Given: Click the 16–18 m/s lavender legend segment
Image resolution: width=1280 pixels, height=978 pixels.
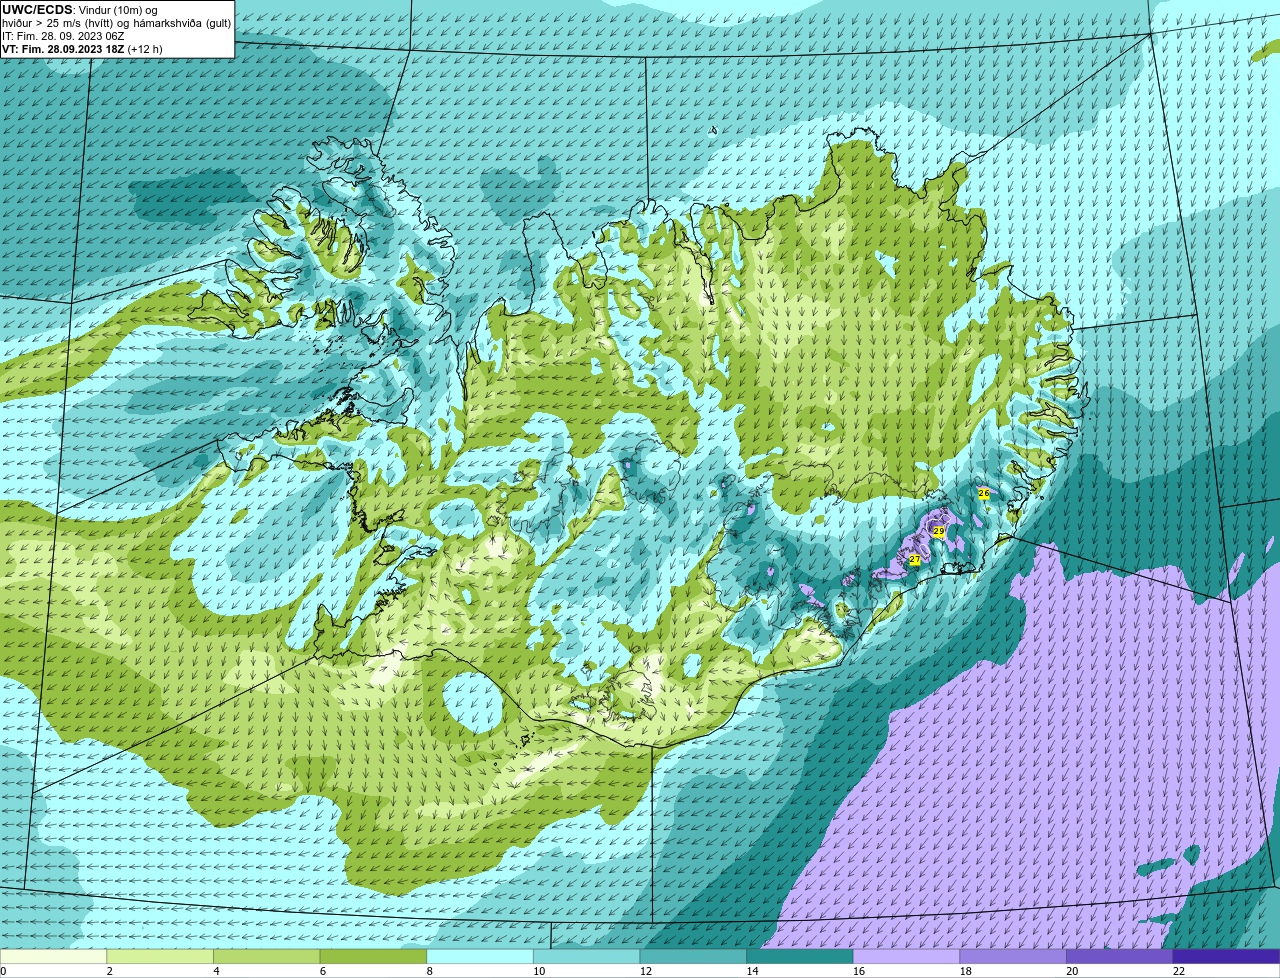Looking at the screenshot, I should [907, 956].
